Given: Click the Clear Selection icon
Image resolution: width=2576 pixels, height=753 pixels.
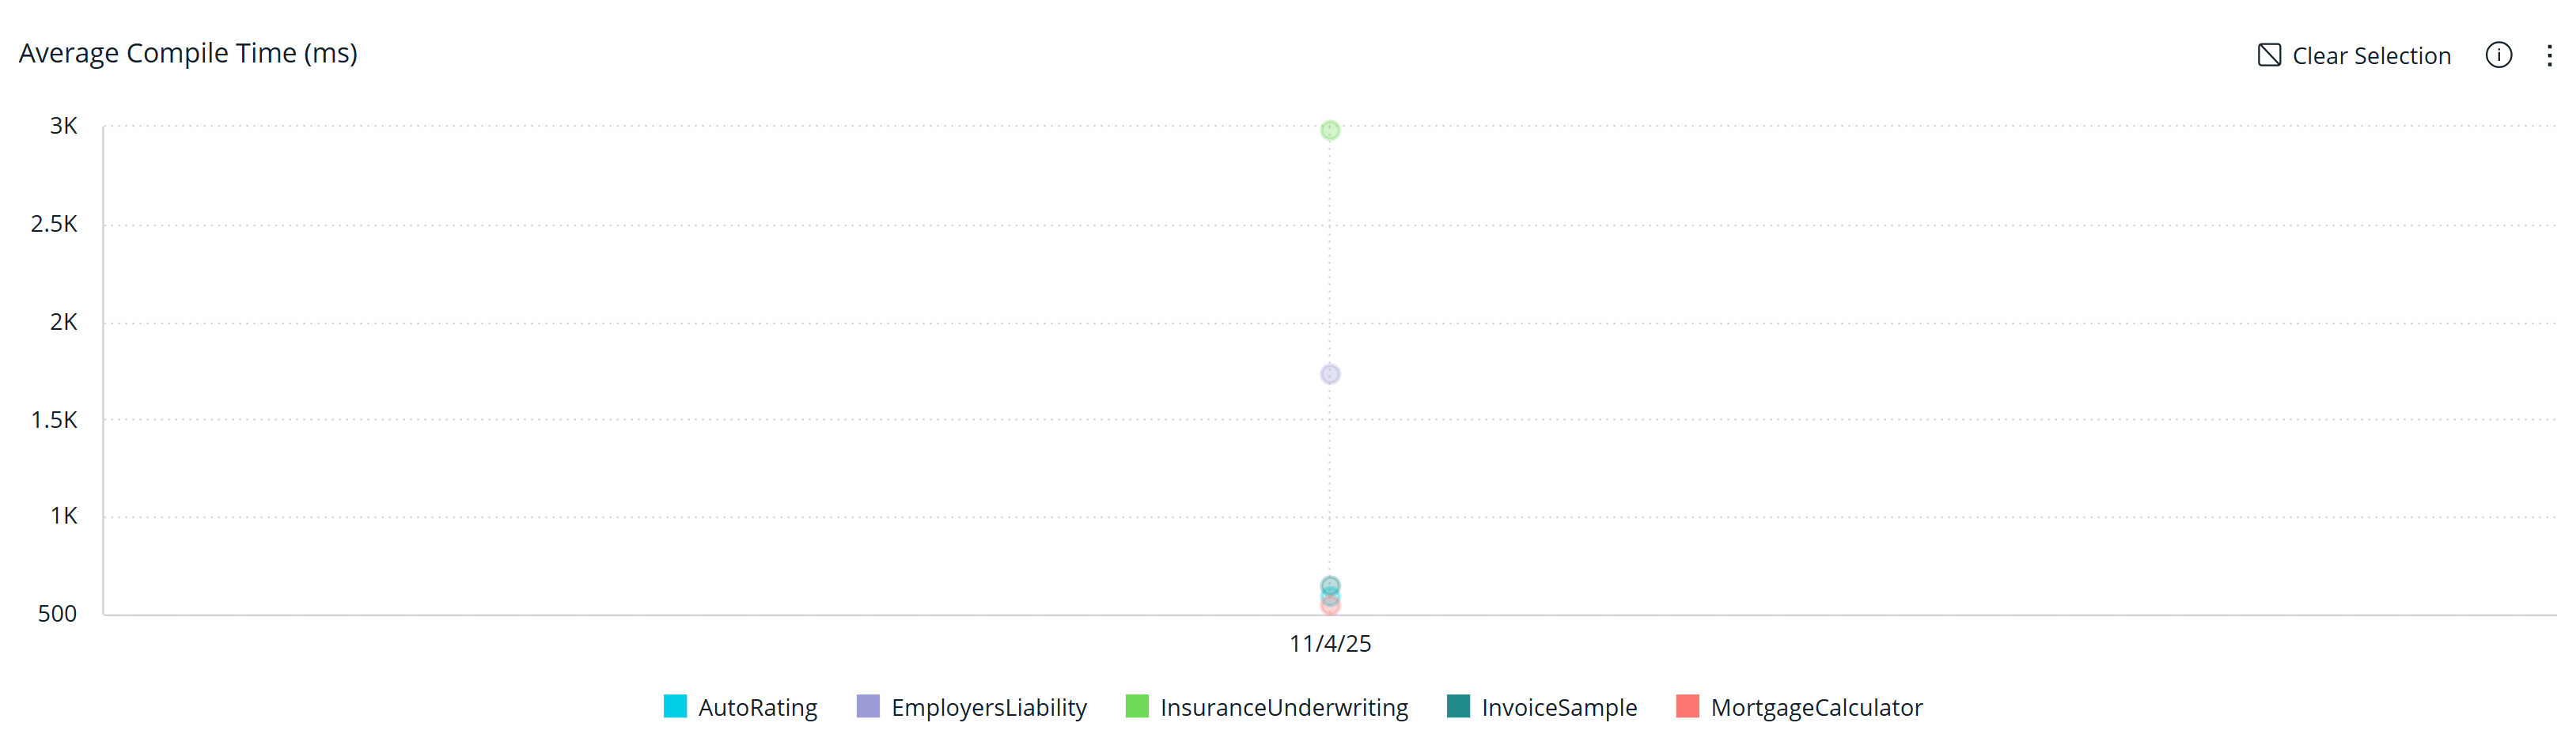Looking at the screenshot, I should [x=2269, y=55].
